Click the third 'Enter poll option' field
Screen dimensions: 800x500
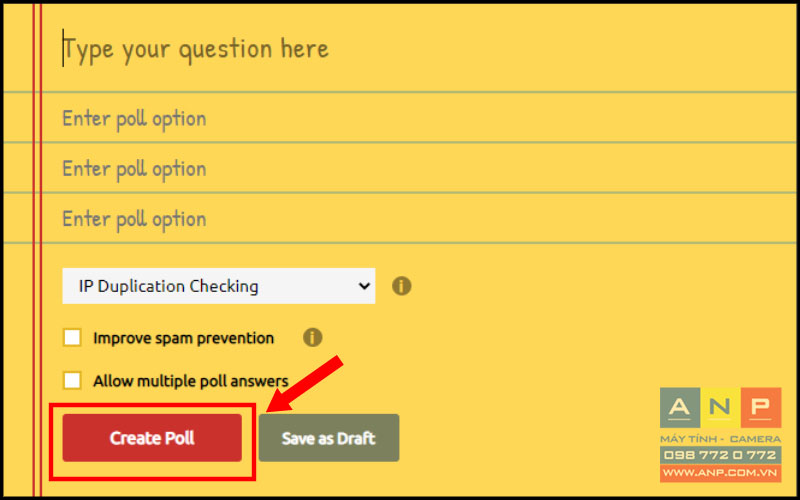point(418,218)
